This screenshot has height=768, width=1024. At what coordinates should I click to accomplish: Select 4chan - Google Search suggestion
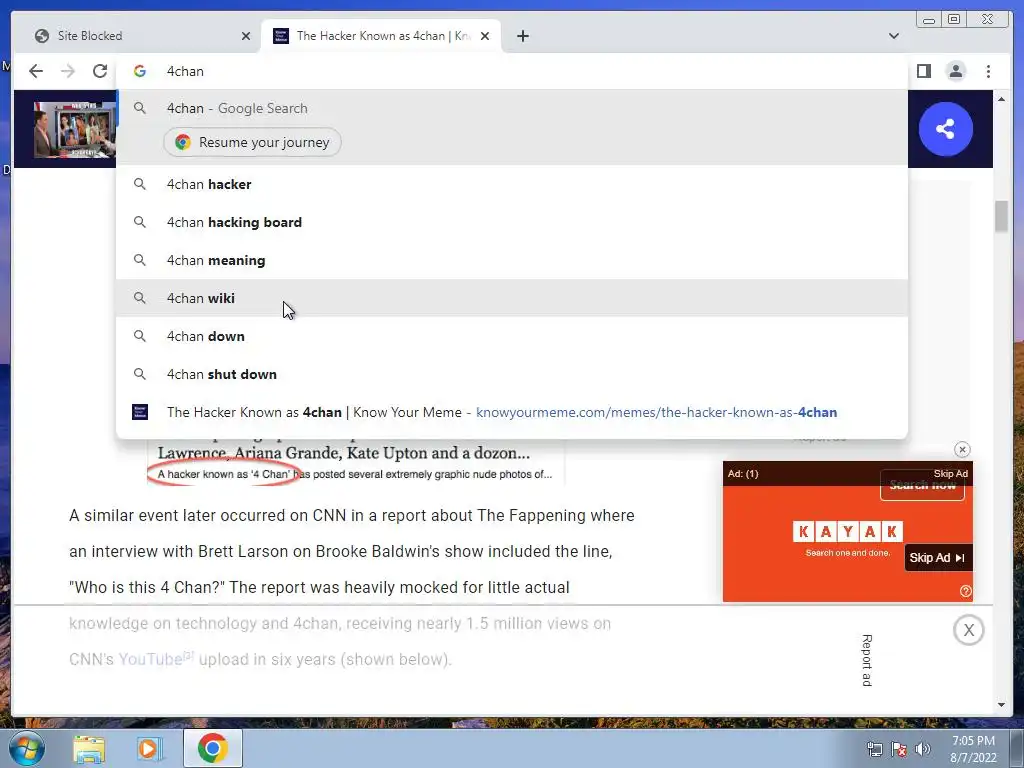pyautogui.click(x=511, y=108)
